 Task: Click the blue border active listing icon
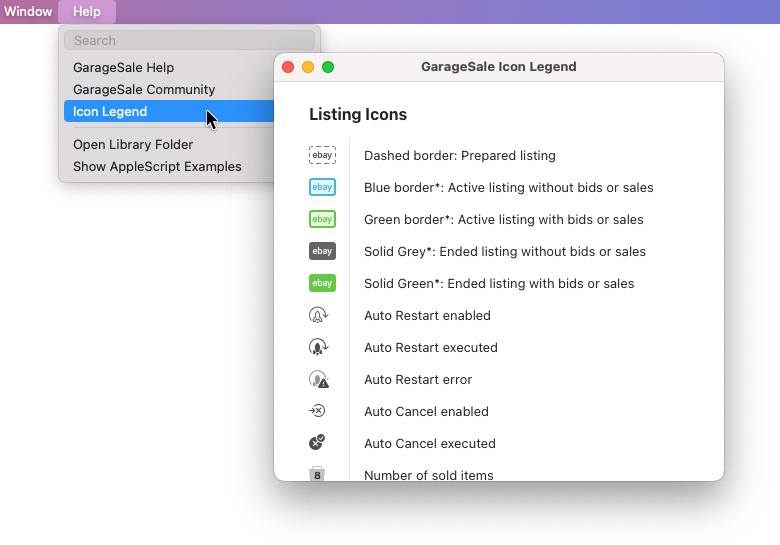322,187
